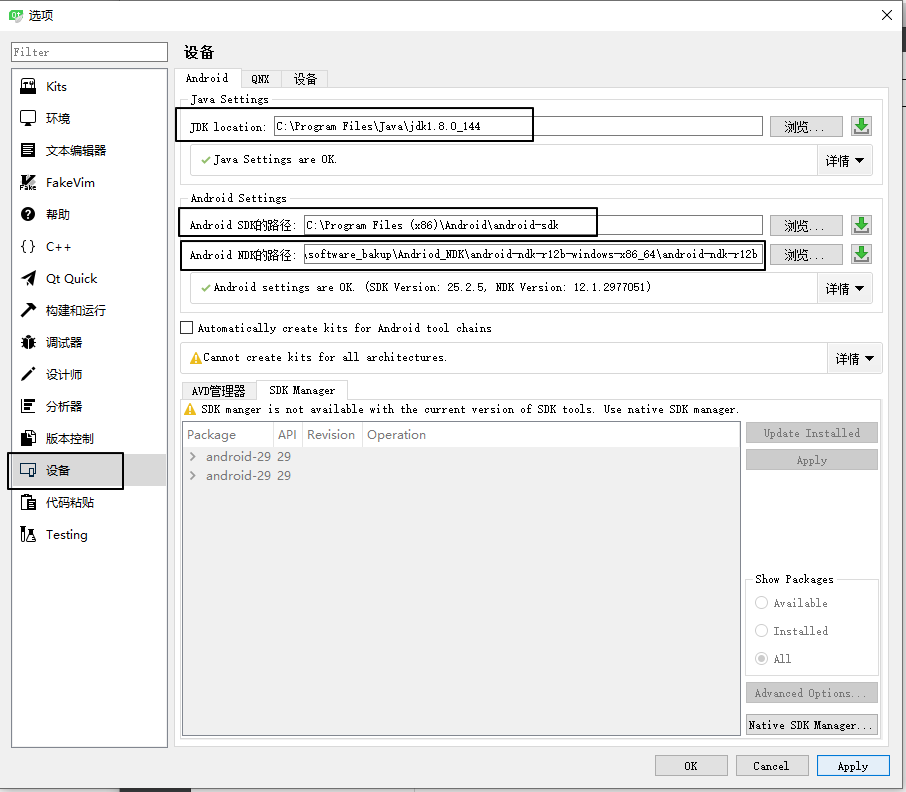Select the 调试器 (Debugger) sidebar icon
Screen dimensions: 906x792
(28, 342)
